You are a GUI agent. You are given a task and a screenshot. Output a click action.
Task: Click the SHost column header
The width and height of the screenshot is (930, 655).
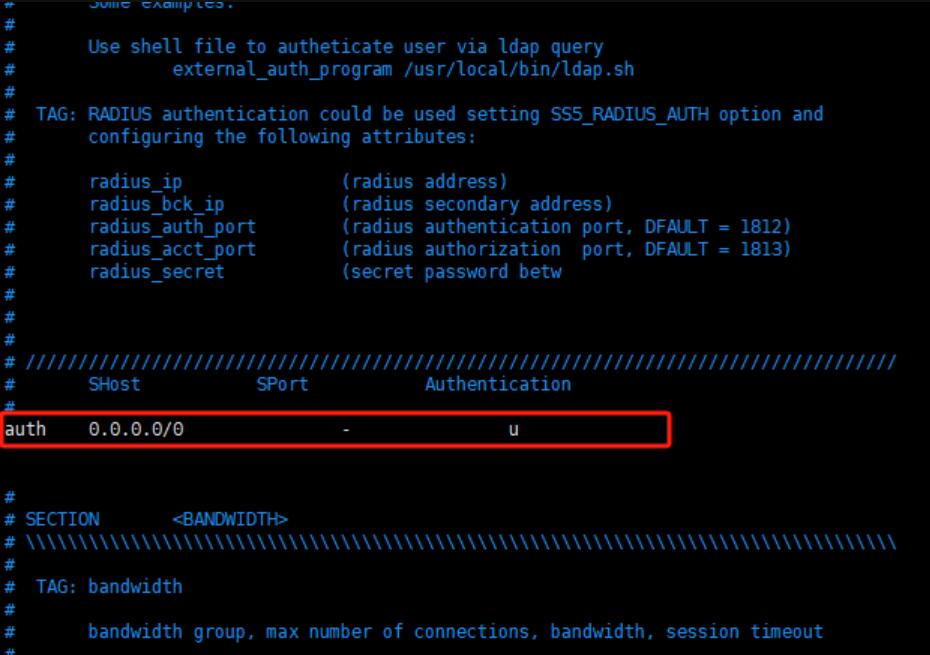pos(121,384)
